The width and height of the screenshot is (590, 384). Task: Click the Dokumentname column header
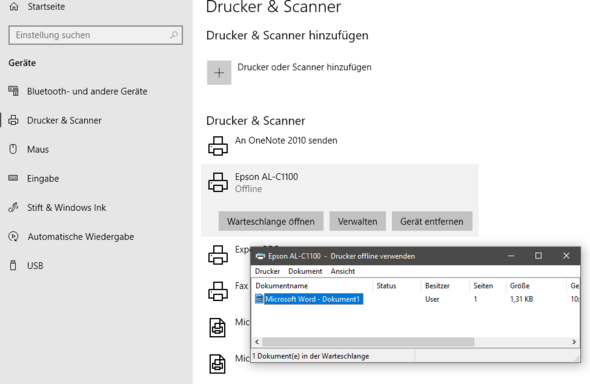[312, 286]
